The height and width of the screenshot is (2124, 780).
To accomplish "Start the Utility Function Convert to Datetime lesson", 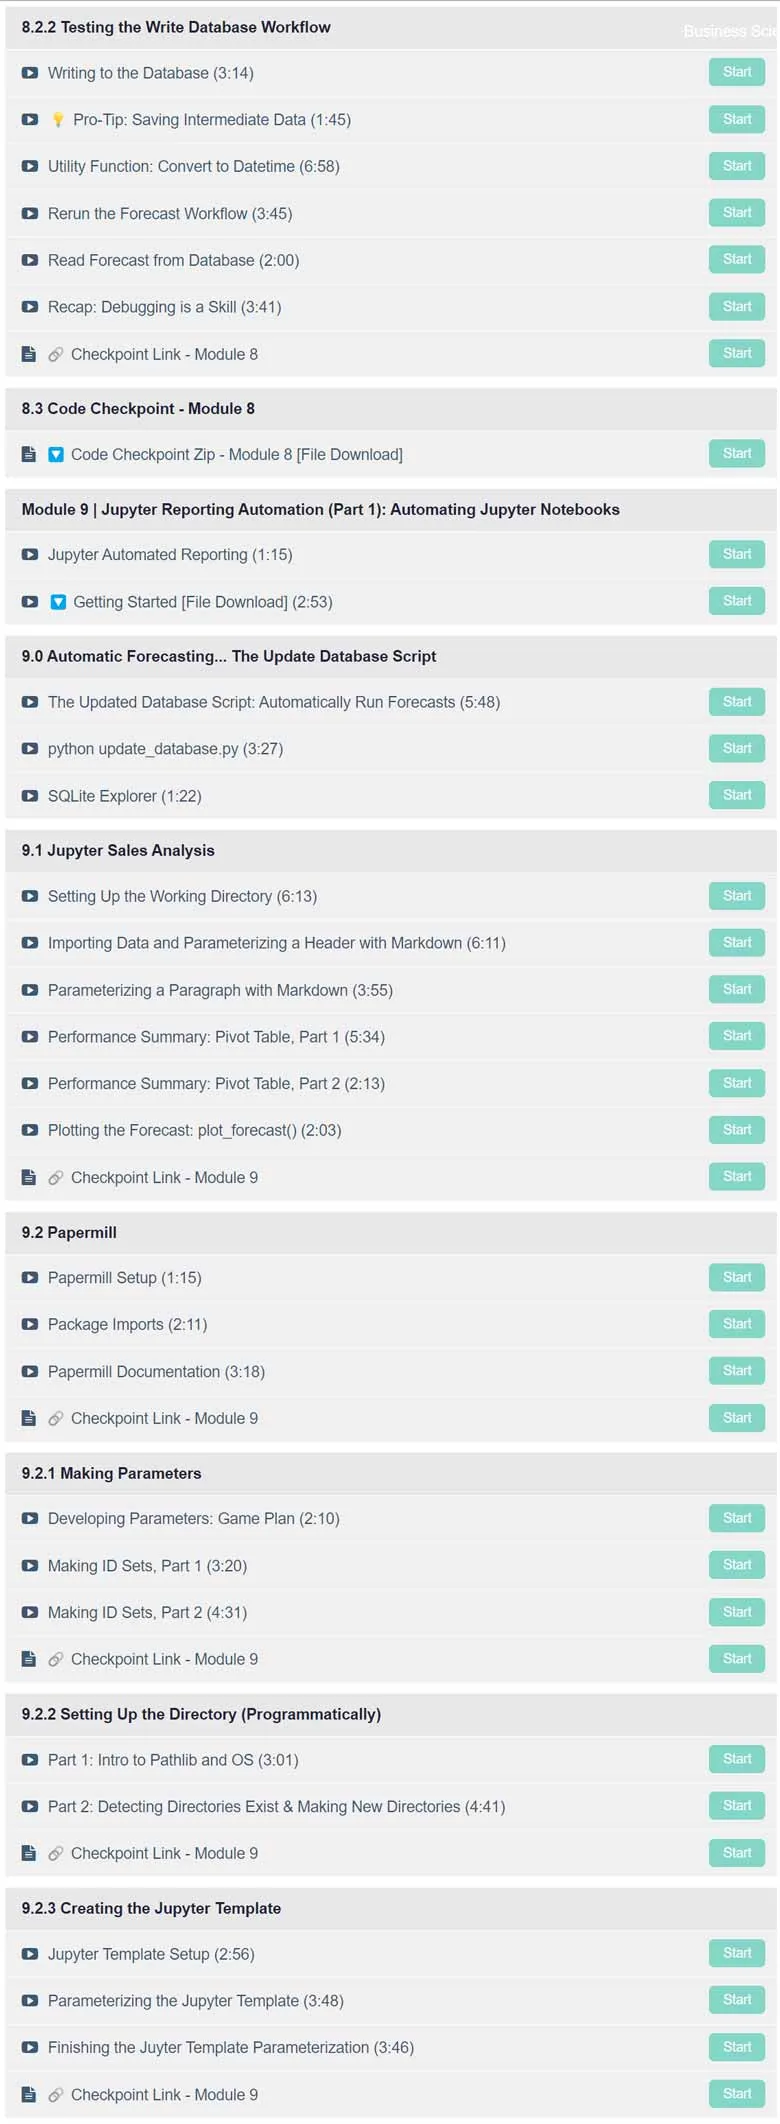I will 737,166.
